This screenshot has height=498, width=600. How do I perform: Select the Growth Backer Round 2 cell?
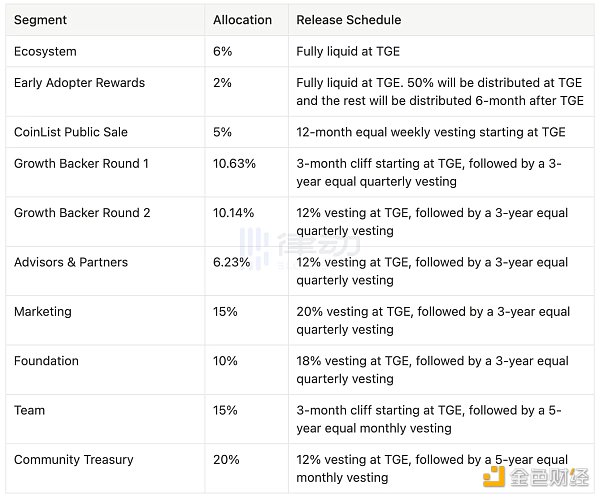point(82,213)
